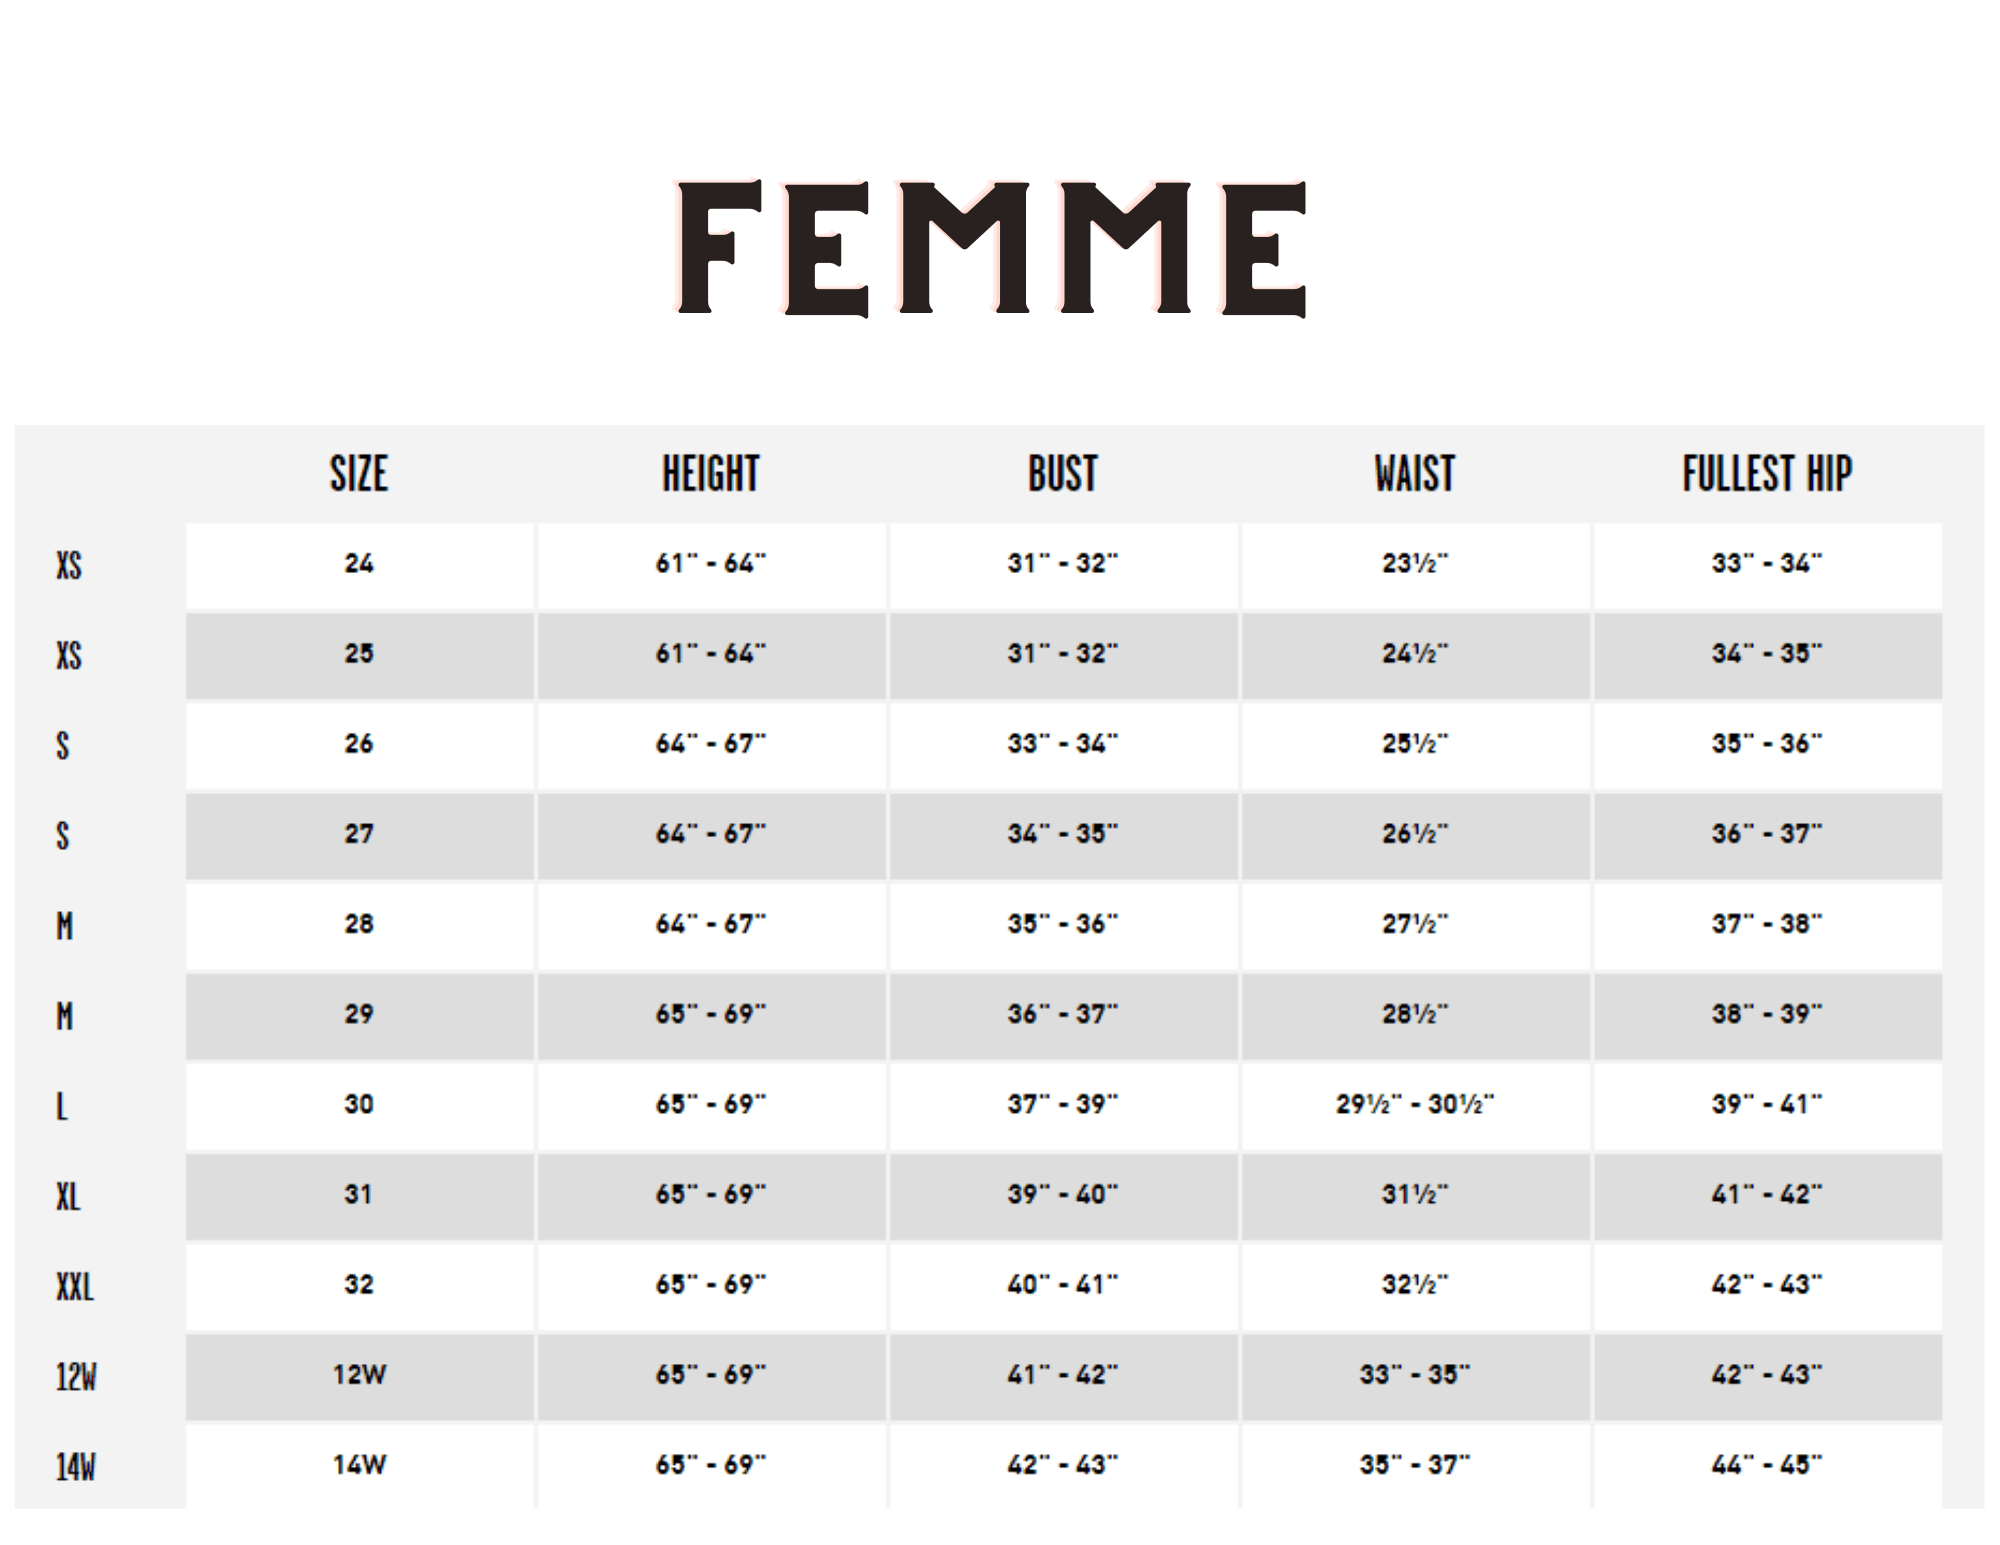Select the size 28 cell
The height and width of the screenshot is (1545, 2000).
(x=359, y=924)
